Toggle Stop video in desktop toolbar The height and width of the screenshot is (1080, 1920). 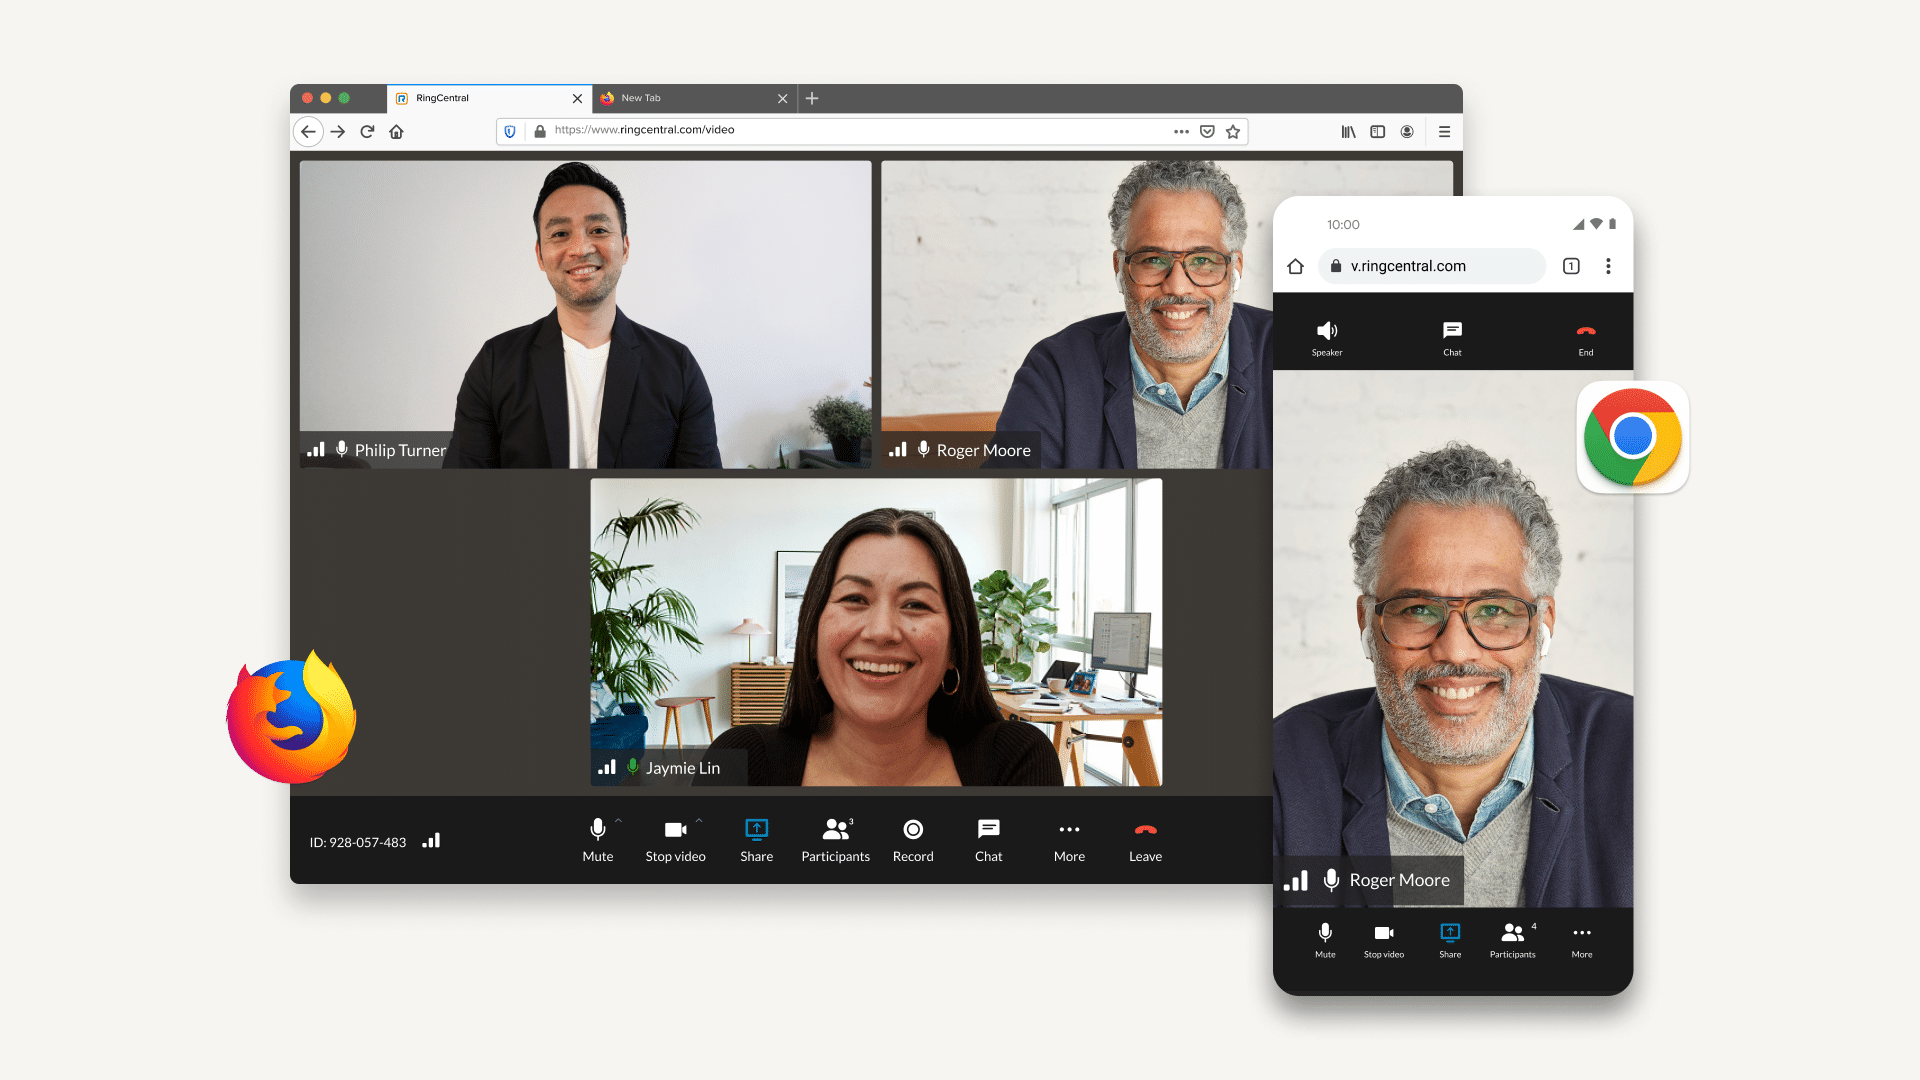[676, 829]
